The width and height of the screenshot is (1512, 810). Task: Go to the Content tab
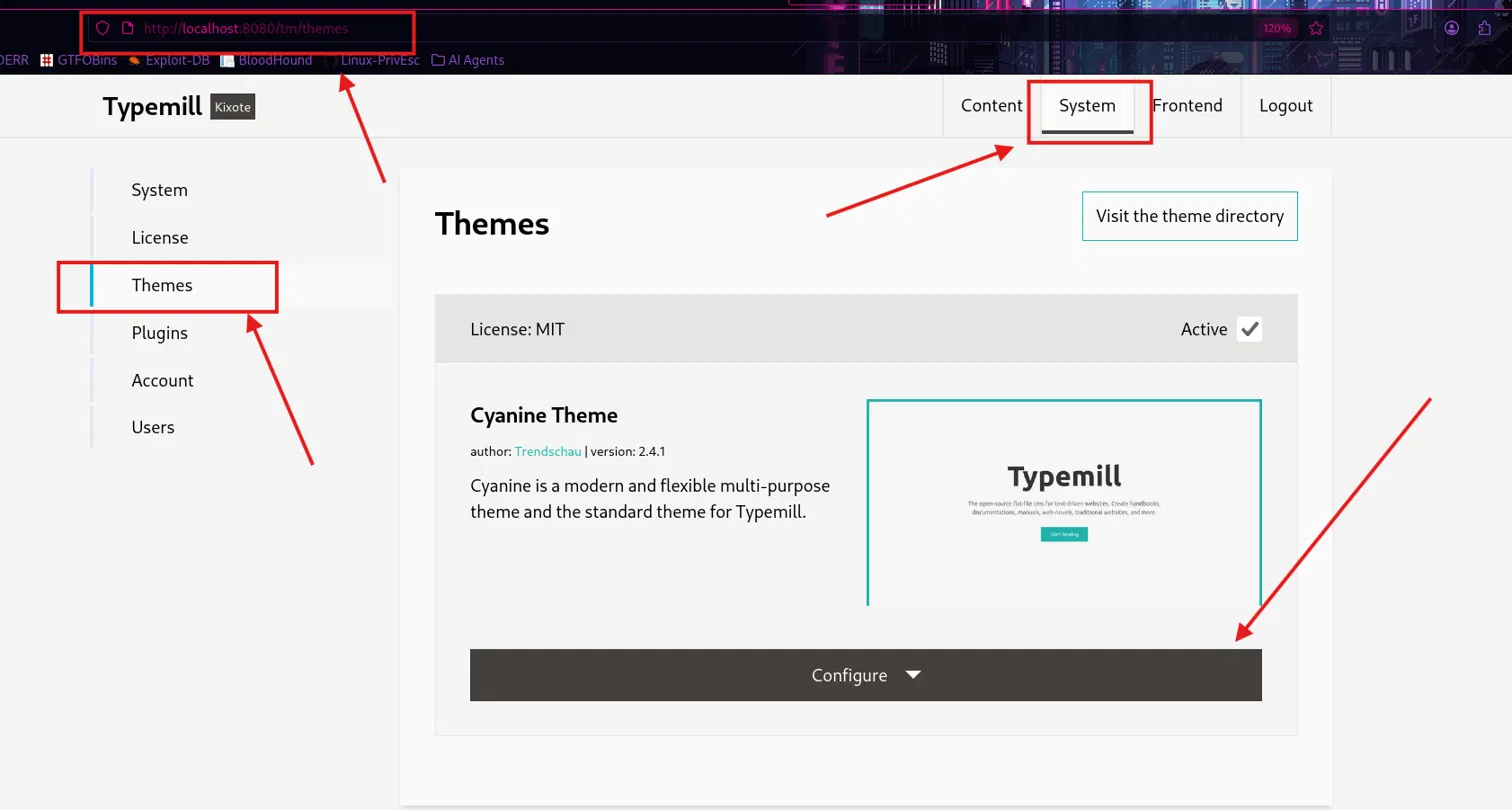tap(992, 106)
